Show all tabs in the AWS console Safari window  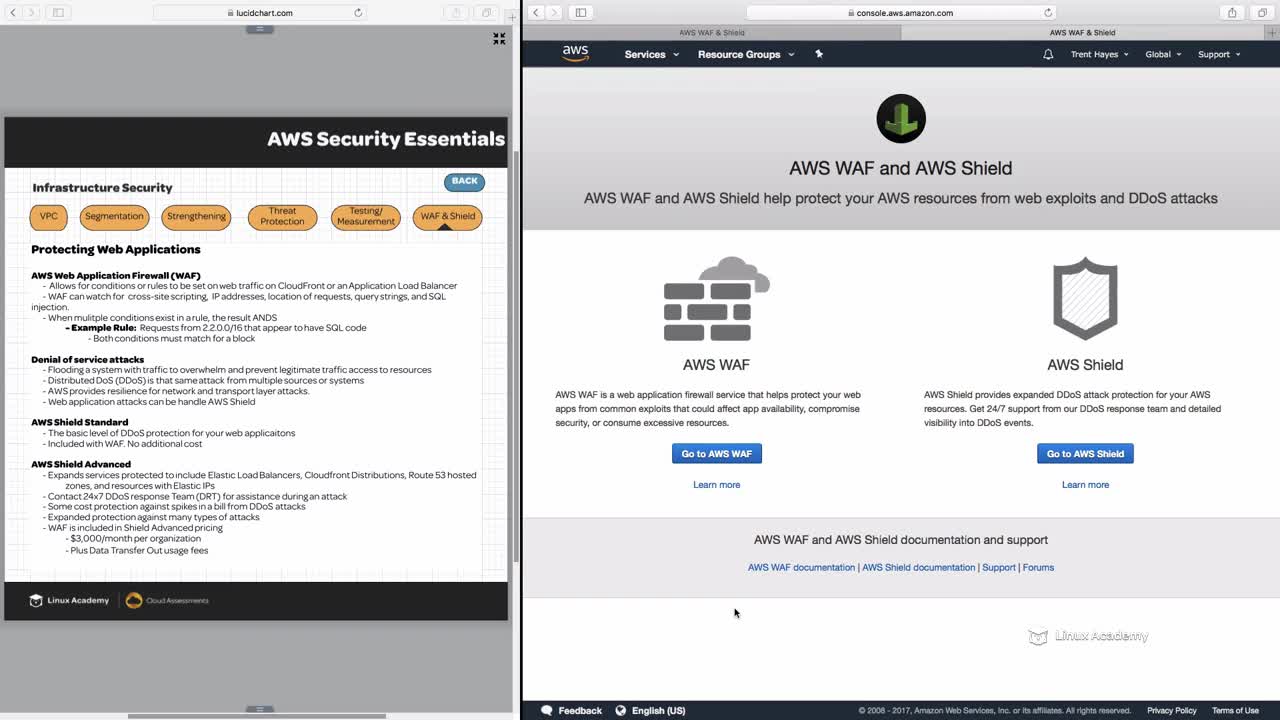(x=1262, y=13)
